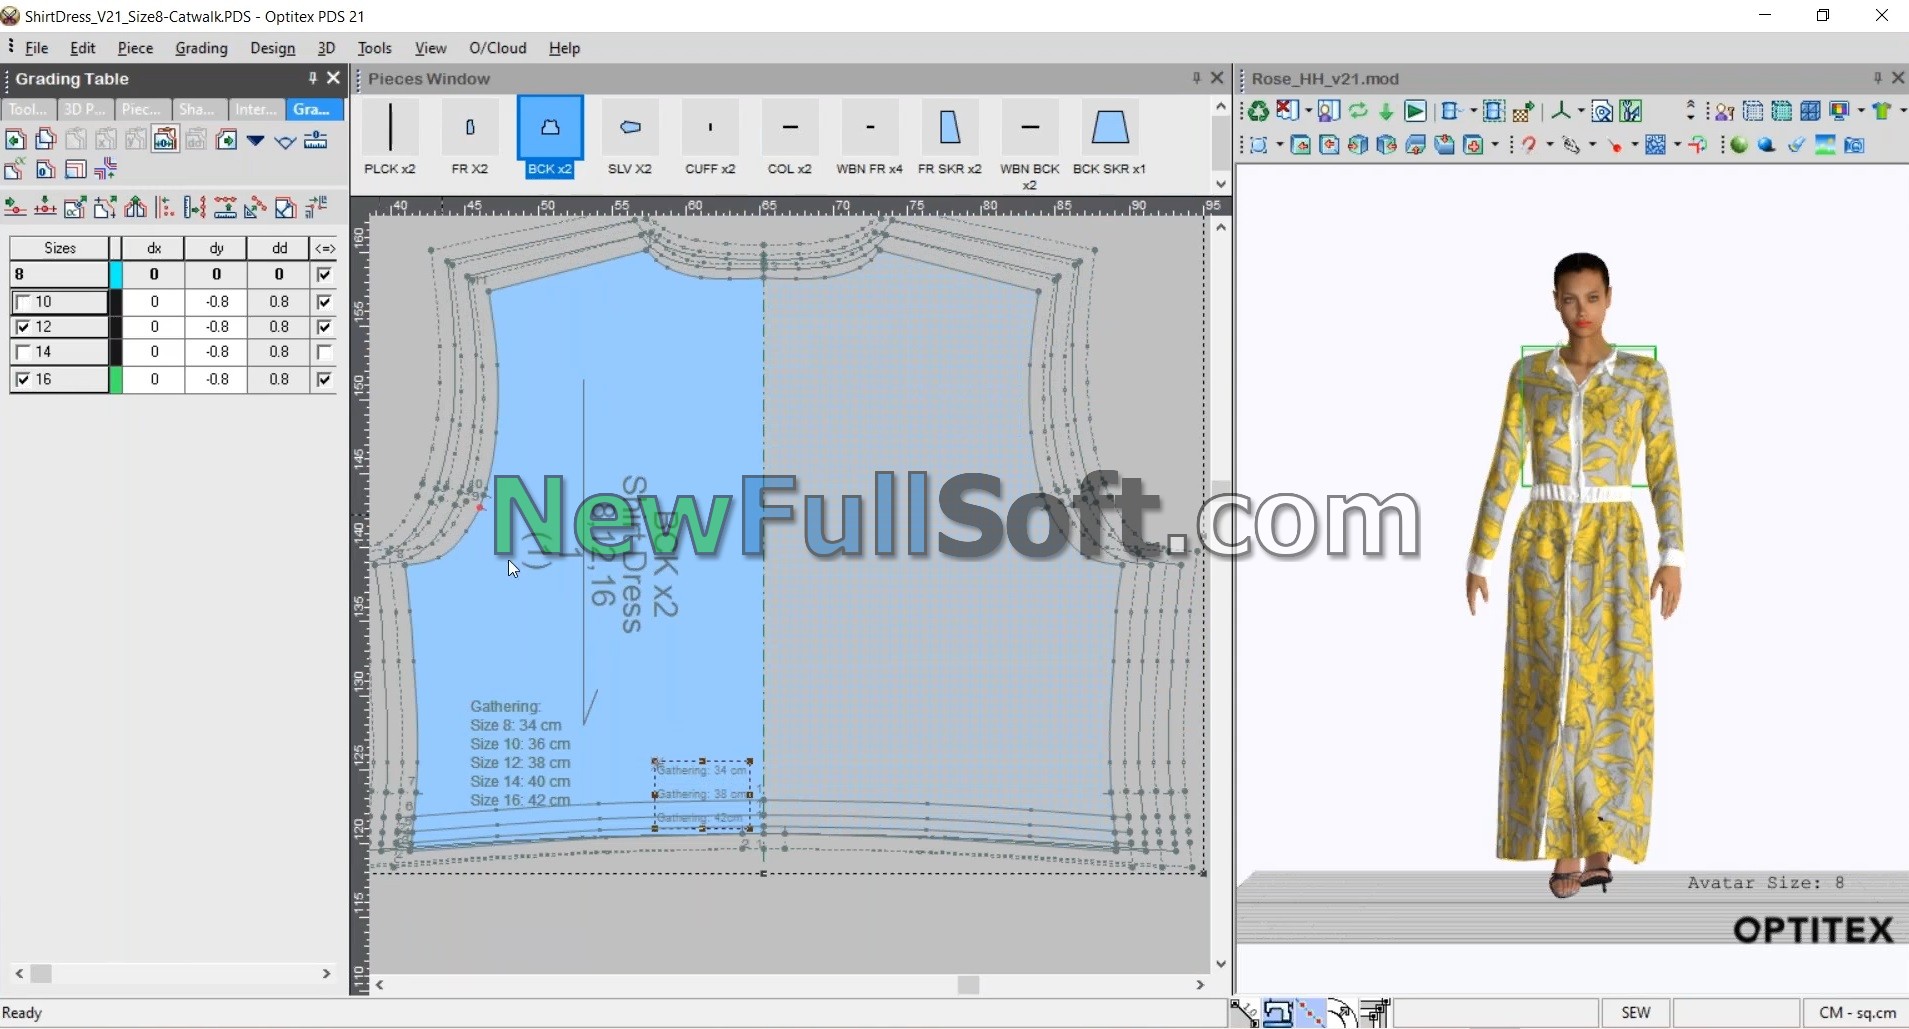1909x1029 pixels.
Task: Open the Piece menu
Action: pyautogui.click(x=135, y=48)
